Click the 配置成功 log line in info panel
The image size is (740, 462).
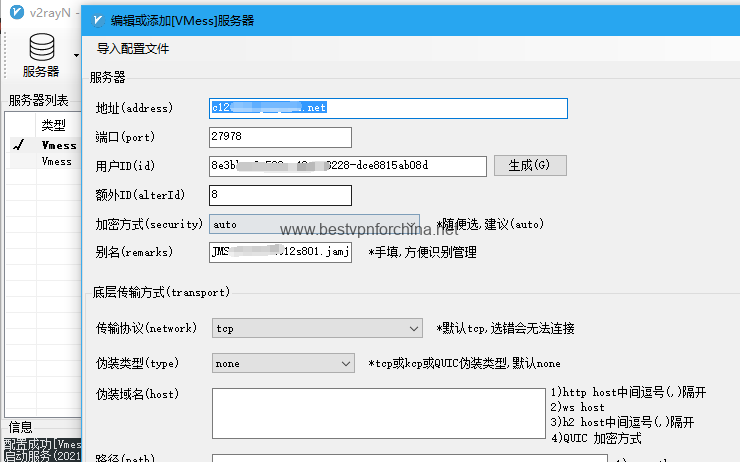(42, 444)
